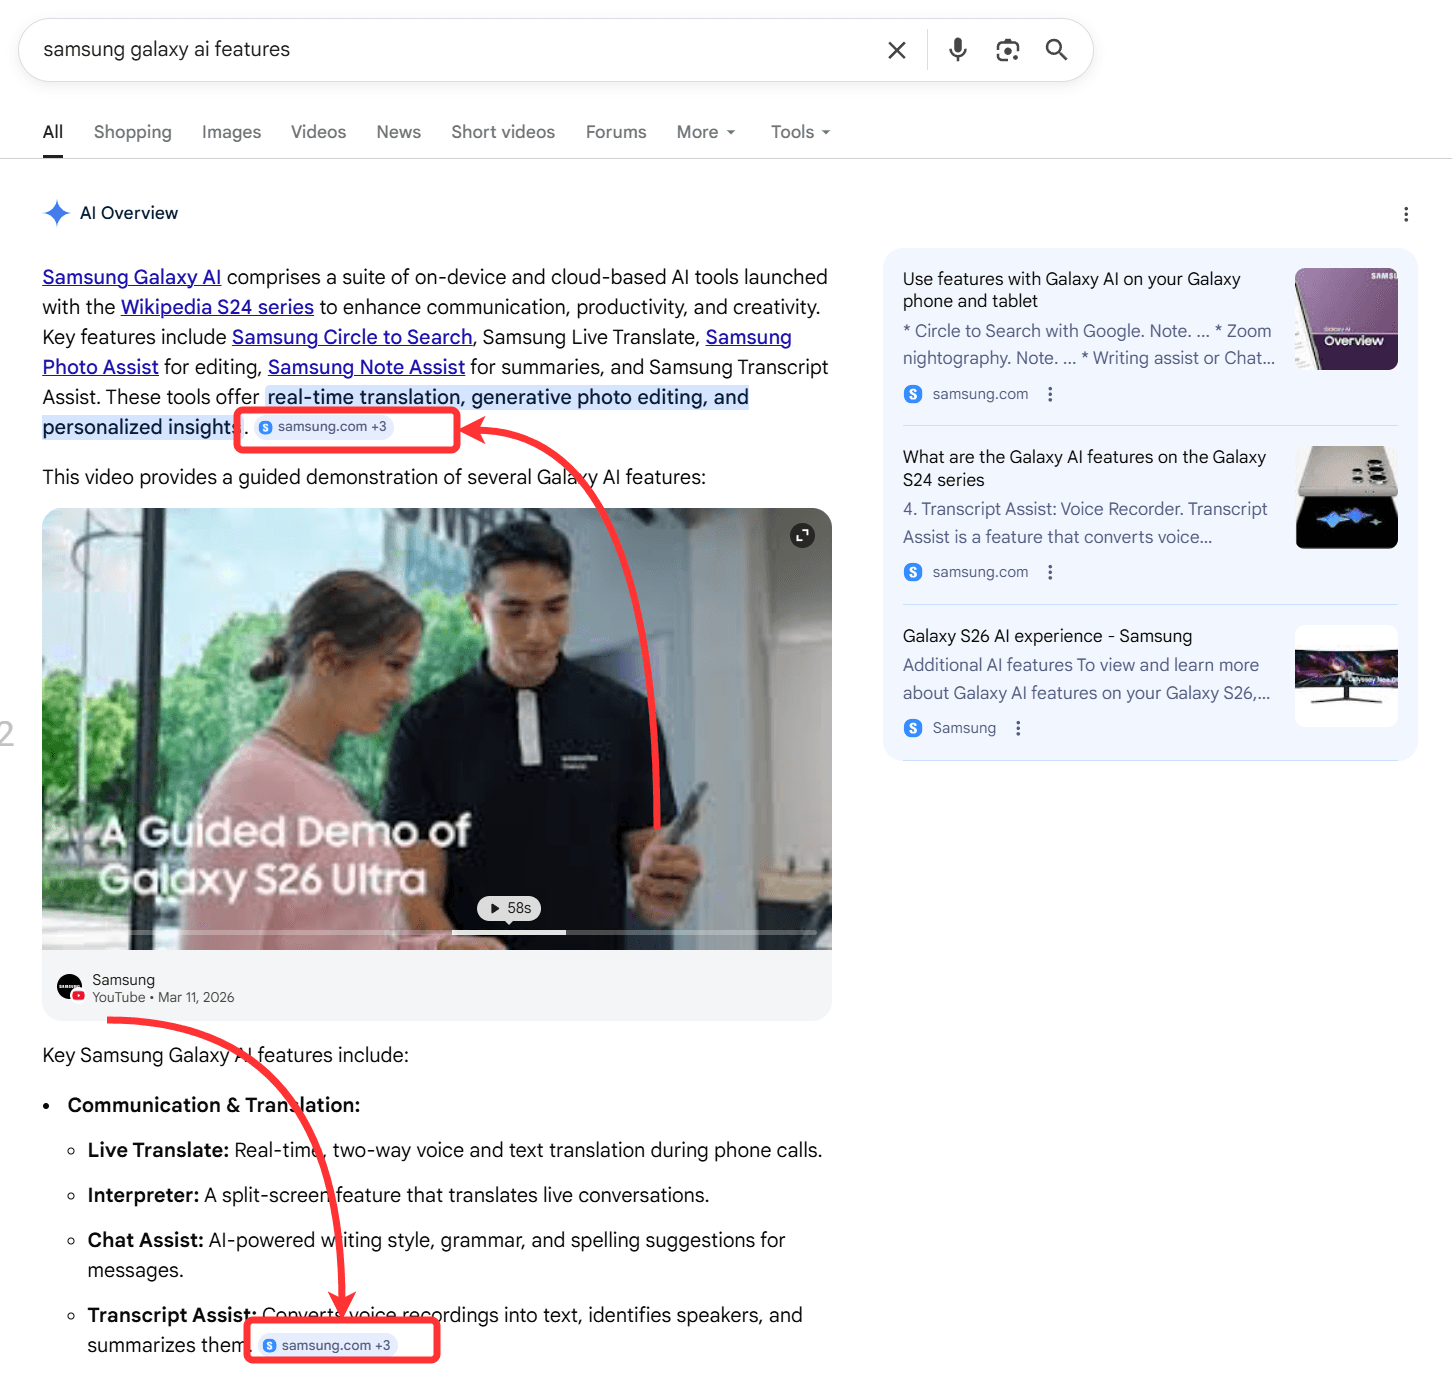Open the Samsung Circle to Search link
Viewport: 1453px width, 1373px height.
point(351,337)
